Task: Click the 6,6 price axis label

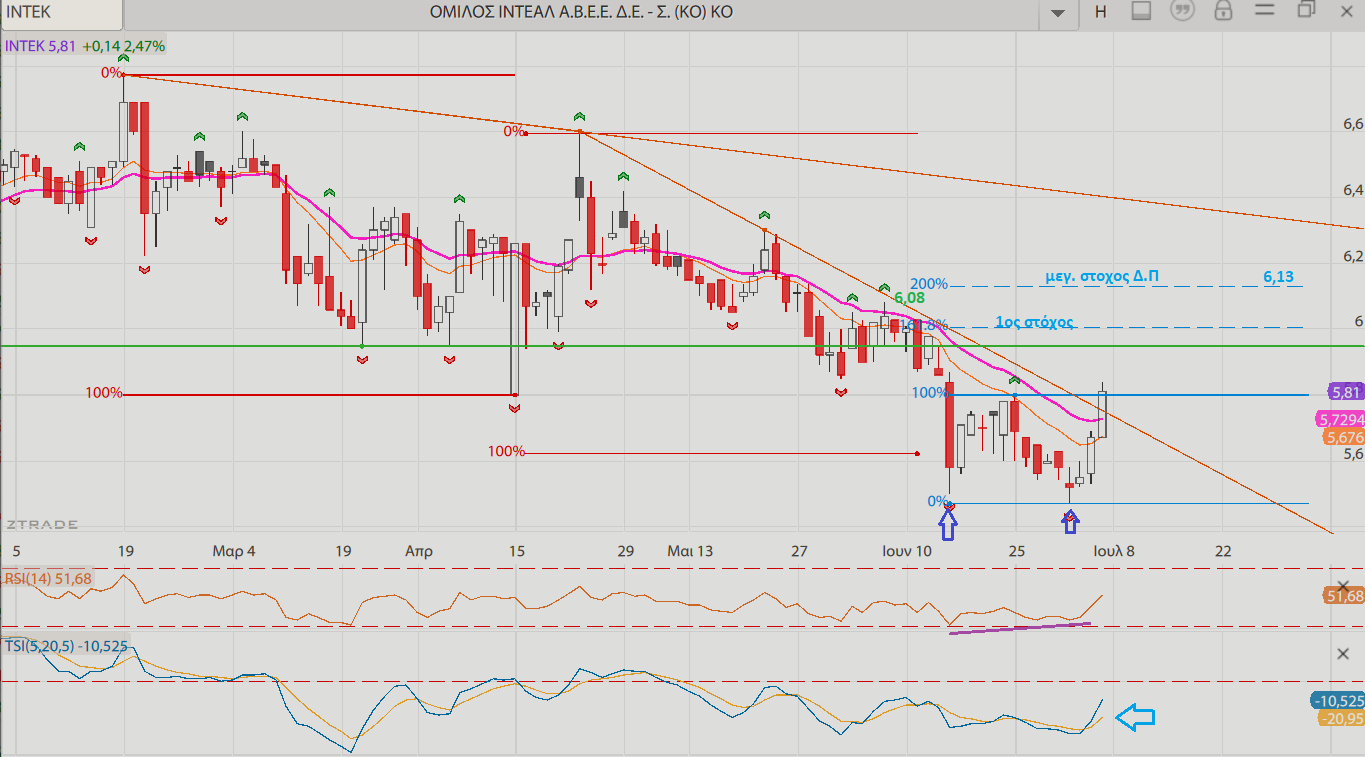Action: pos(1353,124)
